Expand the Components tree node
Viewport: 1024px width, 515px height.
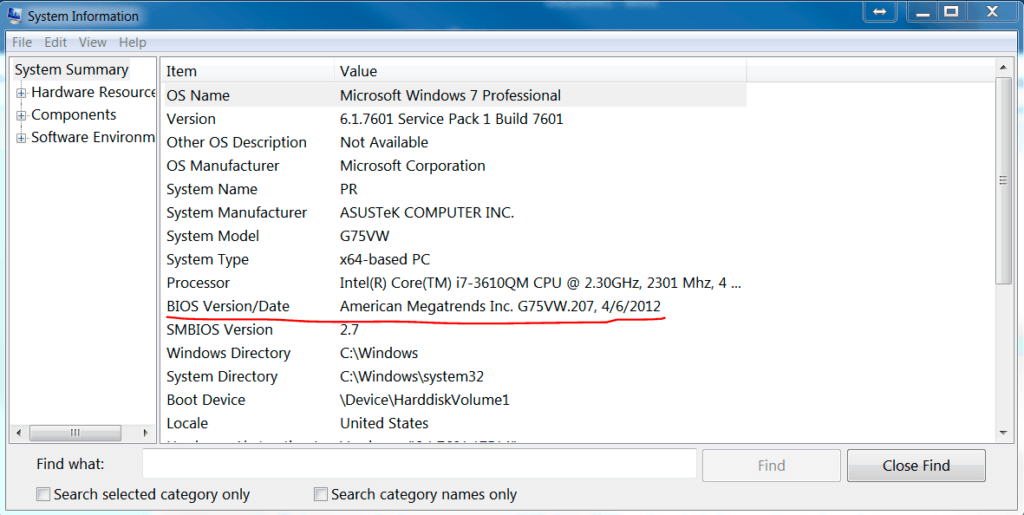pos(21,116)
